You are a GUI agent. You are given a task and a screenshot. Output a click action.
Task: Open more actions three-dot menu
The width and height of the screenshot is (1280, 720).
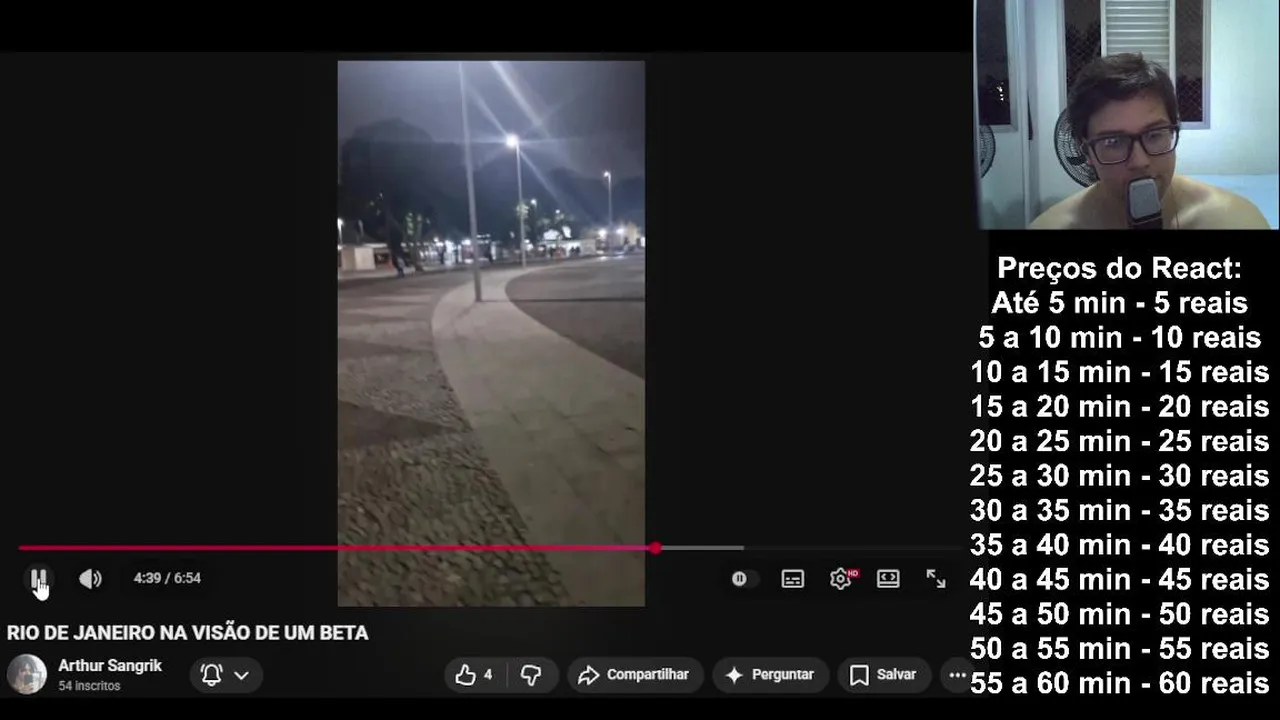(x=957, y=675)
